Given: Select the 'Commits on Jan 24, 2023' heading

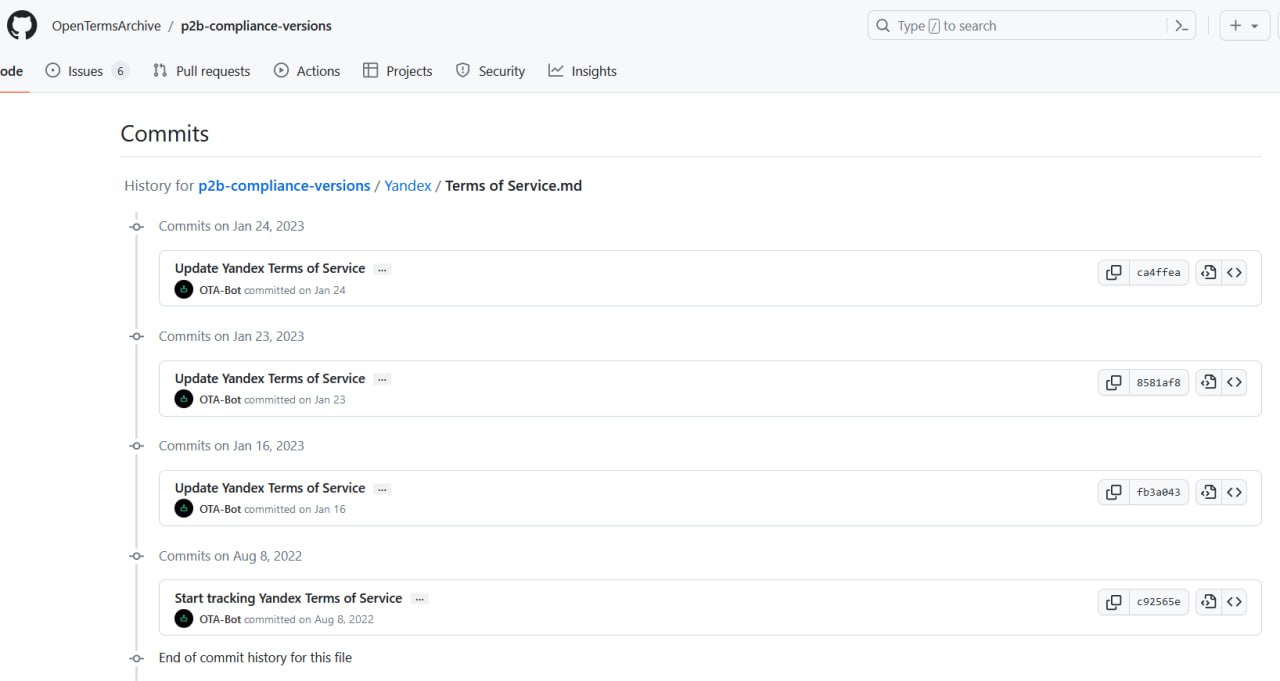Looking at the screenshot, I should 231,226.
